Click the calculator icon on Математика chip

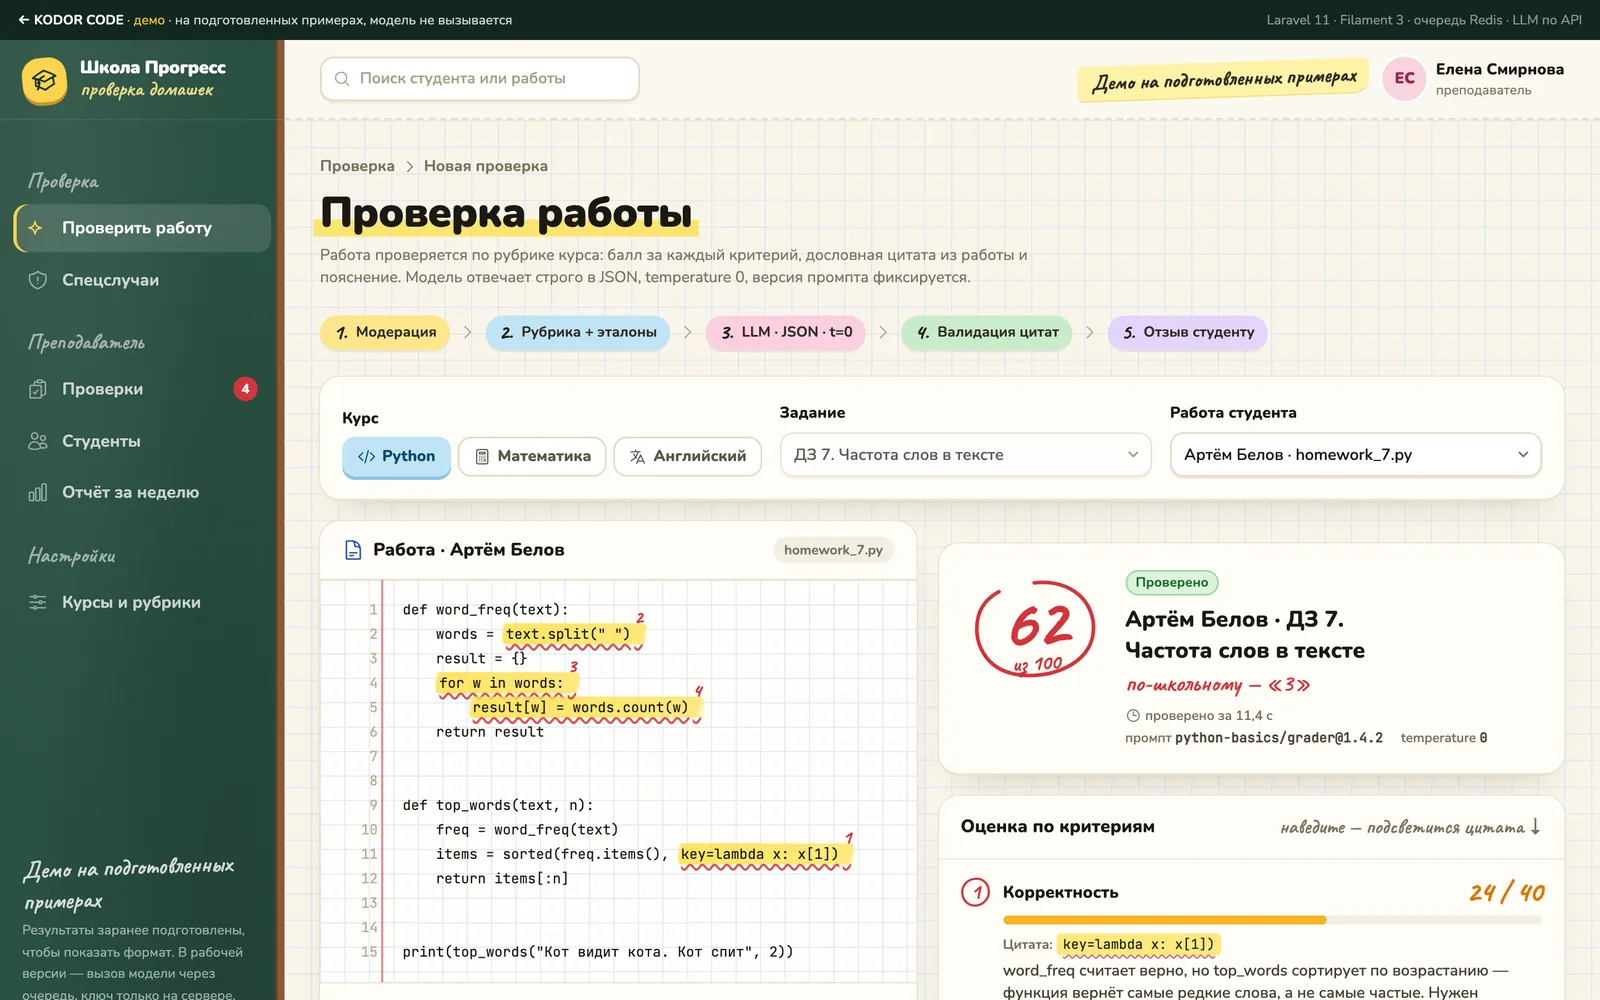click(482, 457)
